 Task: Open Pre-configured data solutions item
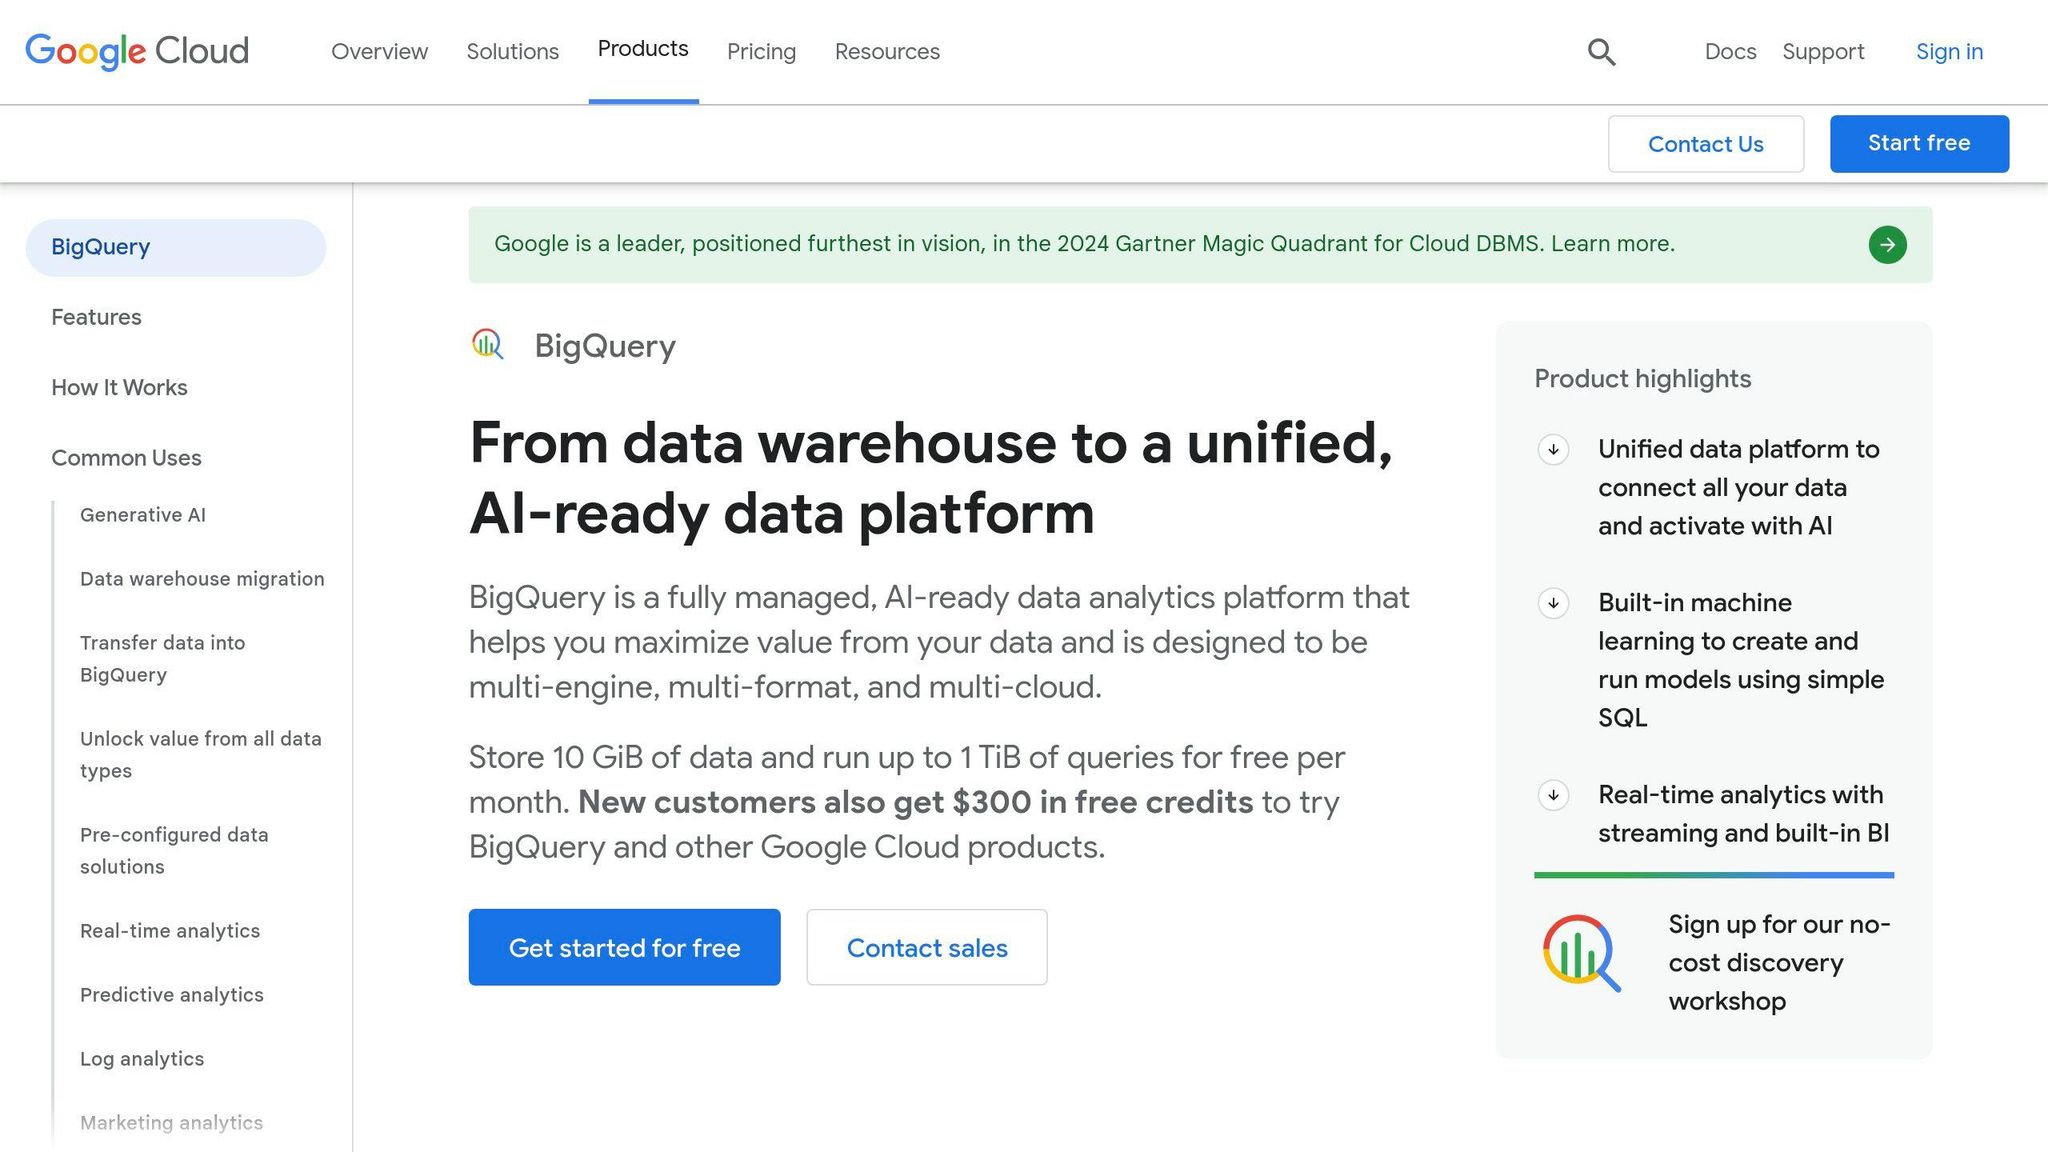click(174, 851)
